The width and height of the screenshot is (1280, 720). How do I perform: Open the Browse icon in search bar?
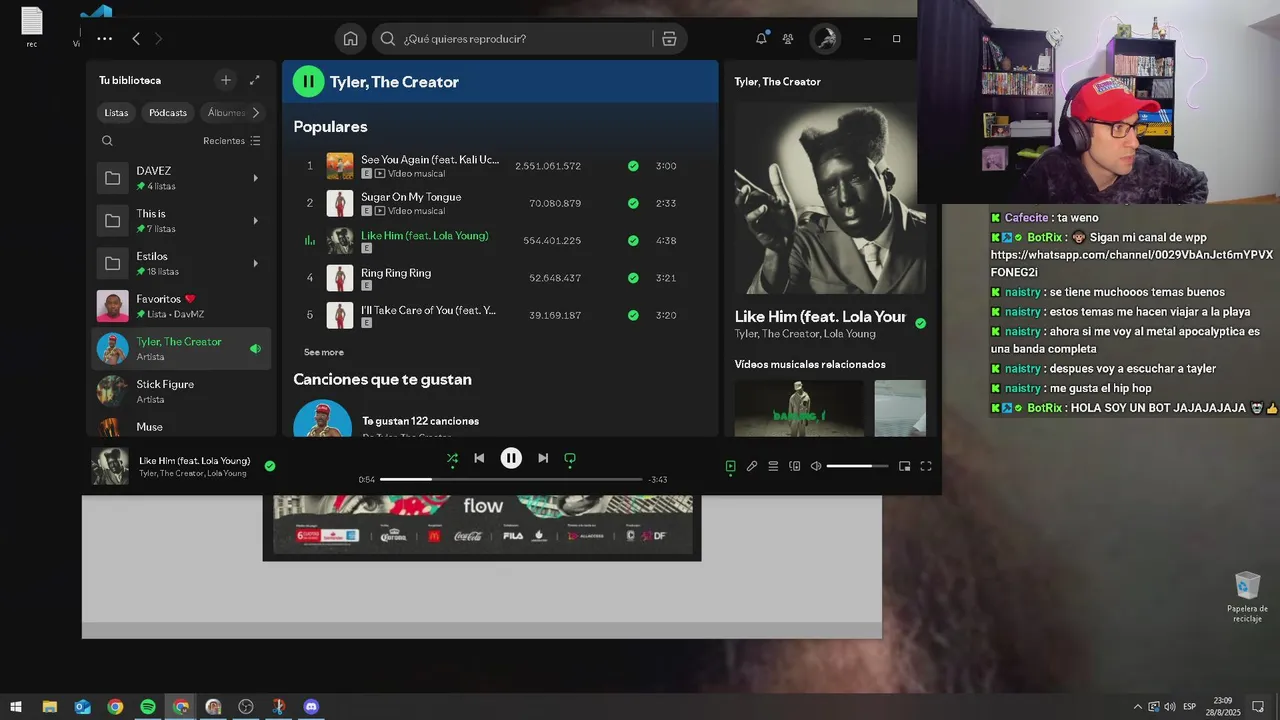(x=669, y=39)
